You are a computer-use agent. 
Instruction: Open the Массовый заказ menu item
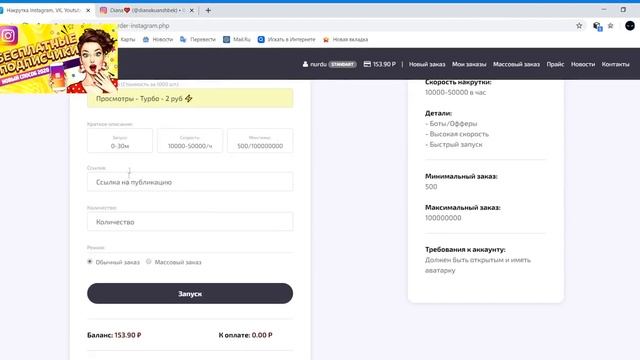[x=516, y=64]
